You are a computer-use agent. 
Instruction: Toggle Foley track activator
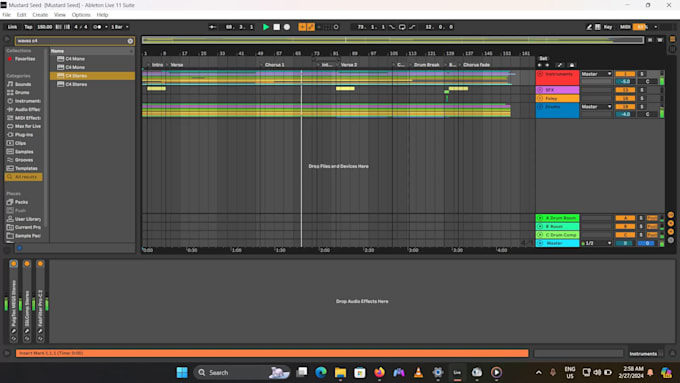click(x=625, y=98)
